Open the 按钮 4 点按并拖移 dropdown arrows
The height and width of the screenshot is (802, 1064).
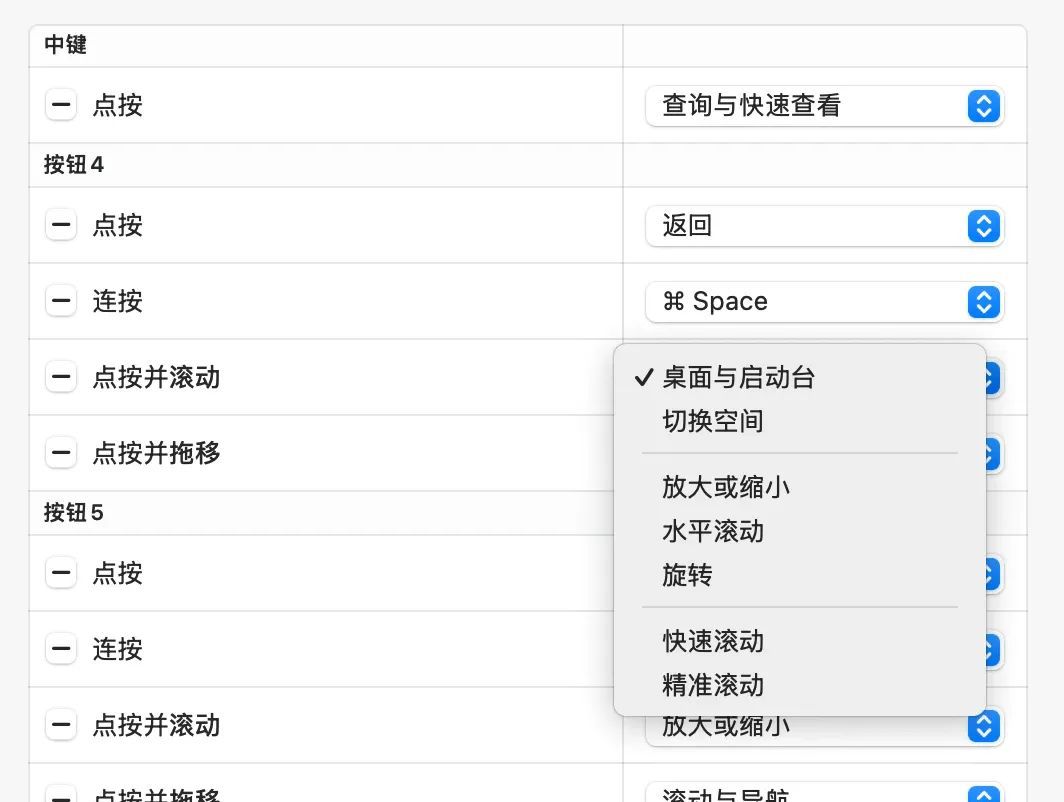tap(993, 455)
